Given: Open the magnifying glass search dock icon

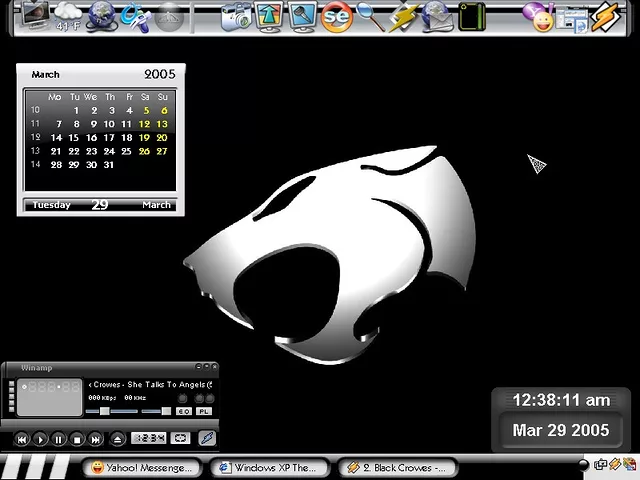Looking at the screenshot, I should coord(370,16).
